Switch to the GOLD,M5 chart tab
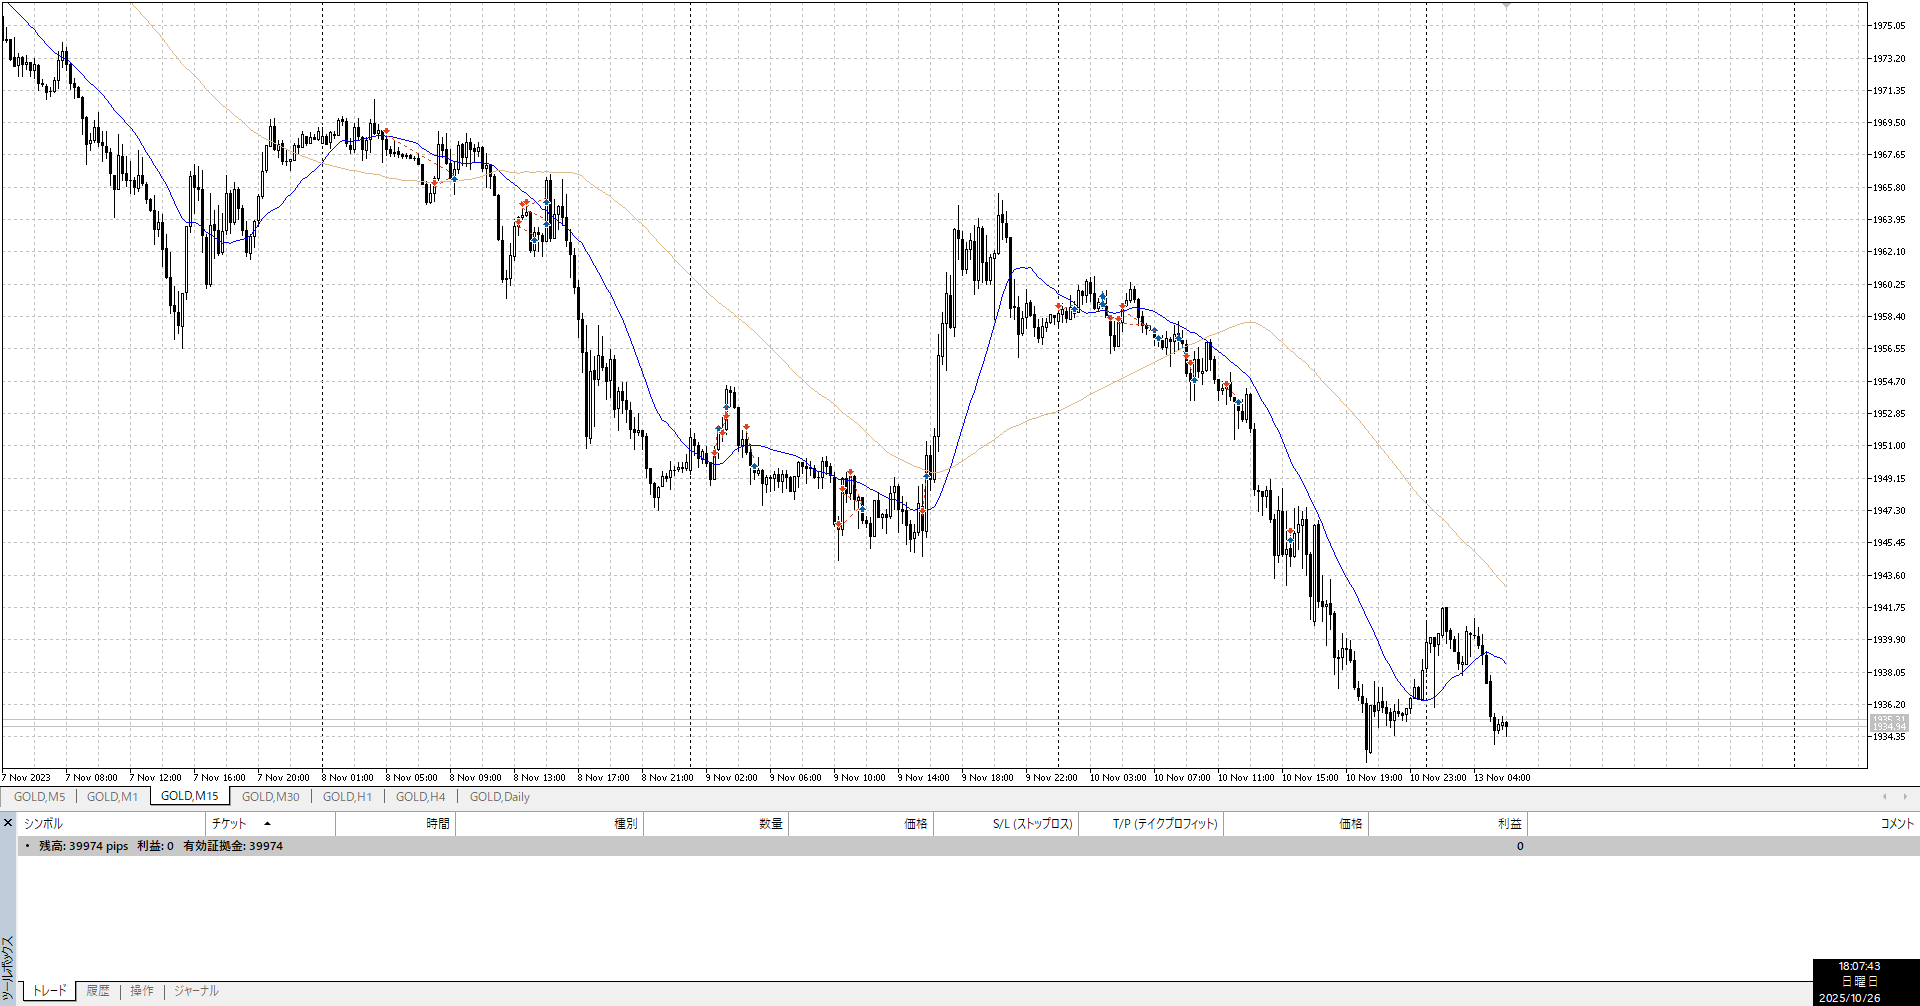The height and width of the screenshot is (1006, 1920). pyautogui.click(x=40, y=797)
